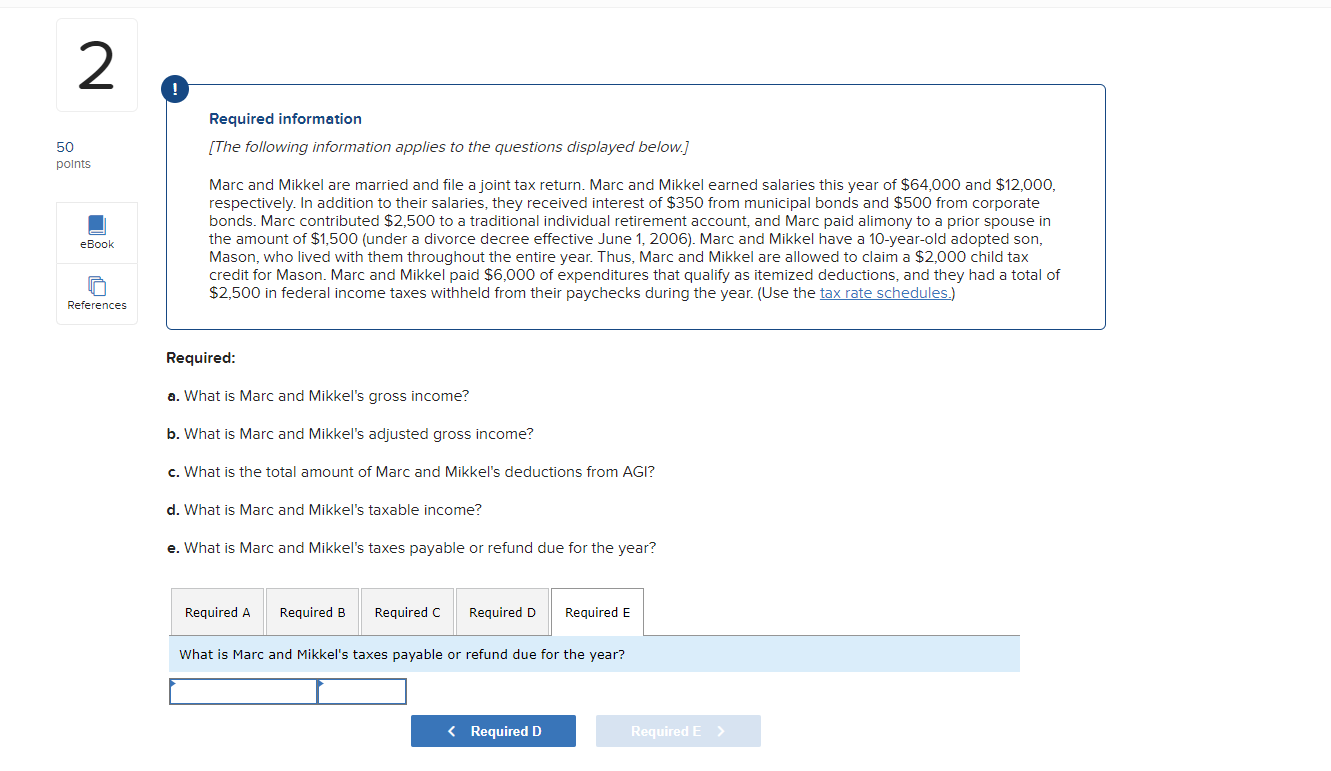This screenshot has width=1331, height=771.
Task: Click the disabled Required E next button
Action: (x=678, y=730)
